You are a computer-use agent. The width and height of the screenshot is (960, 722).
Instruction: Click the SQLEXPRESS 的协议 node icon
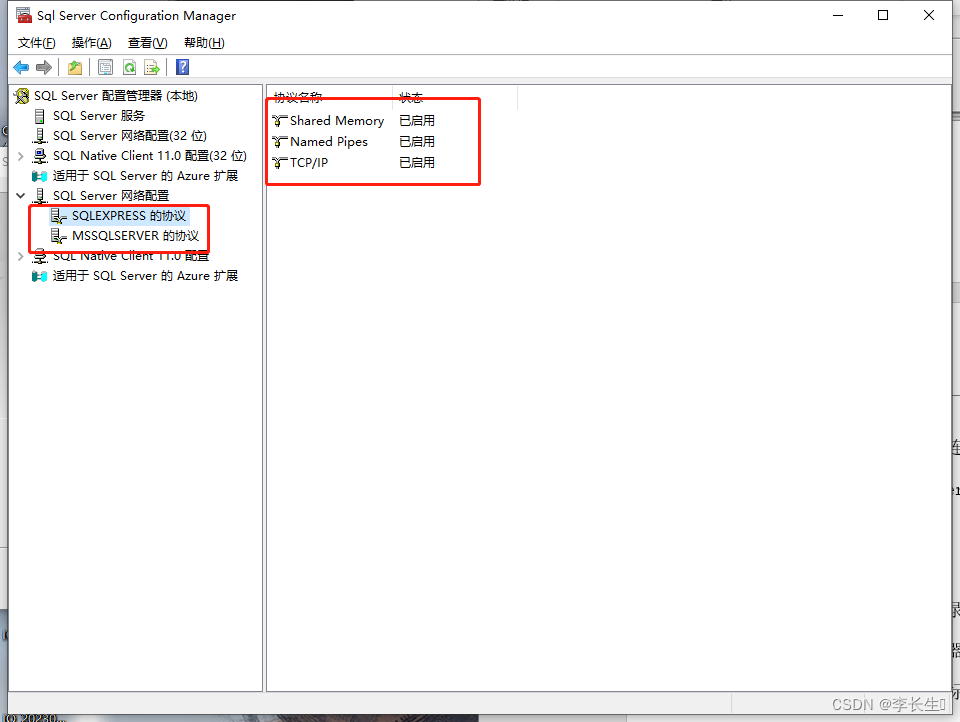click(x=59, y=216)
